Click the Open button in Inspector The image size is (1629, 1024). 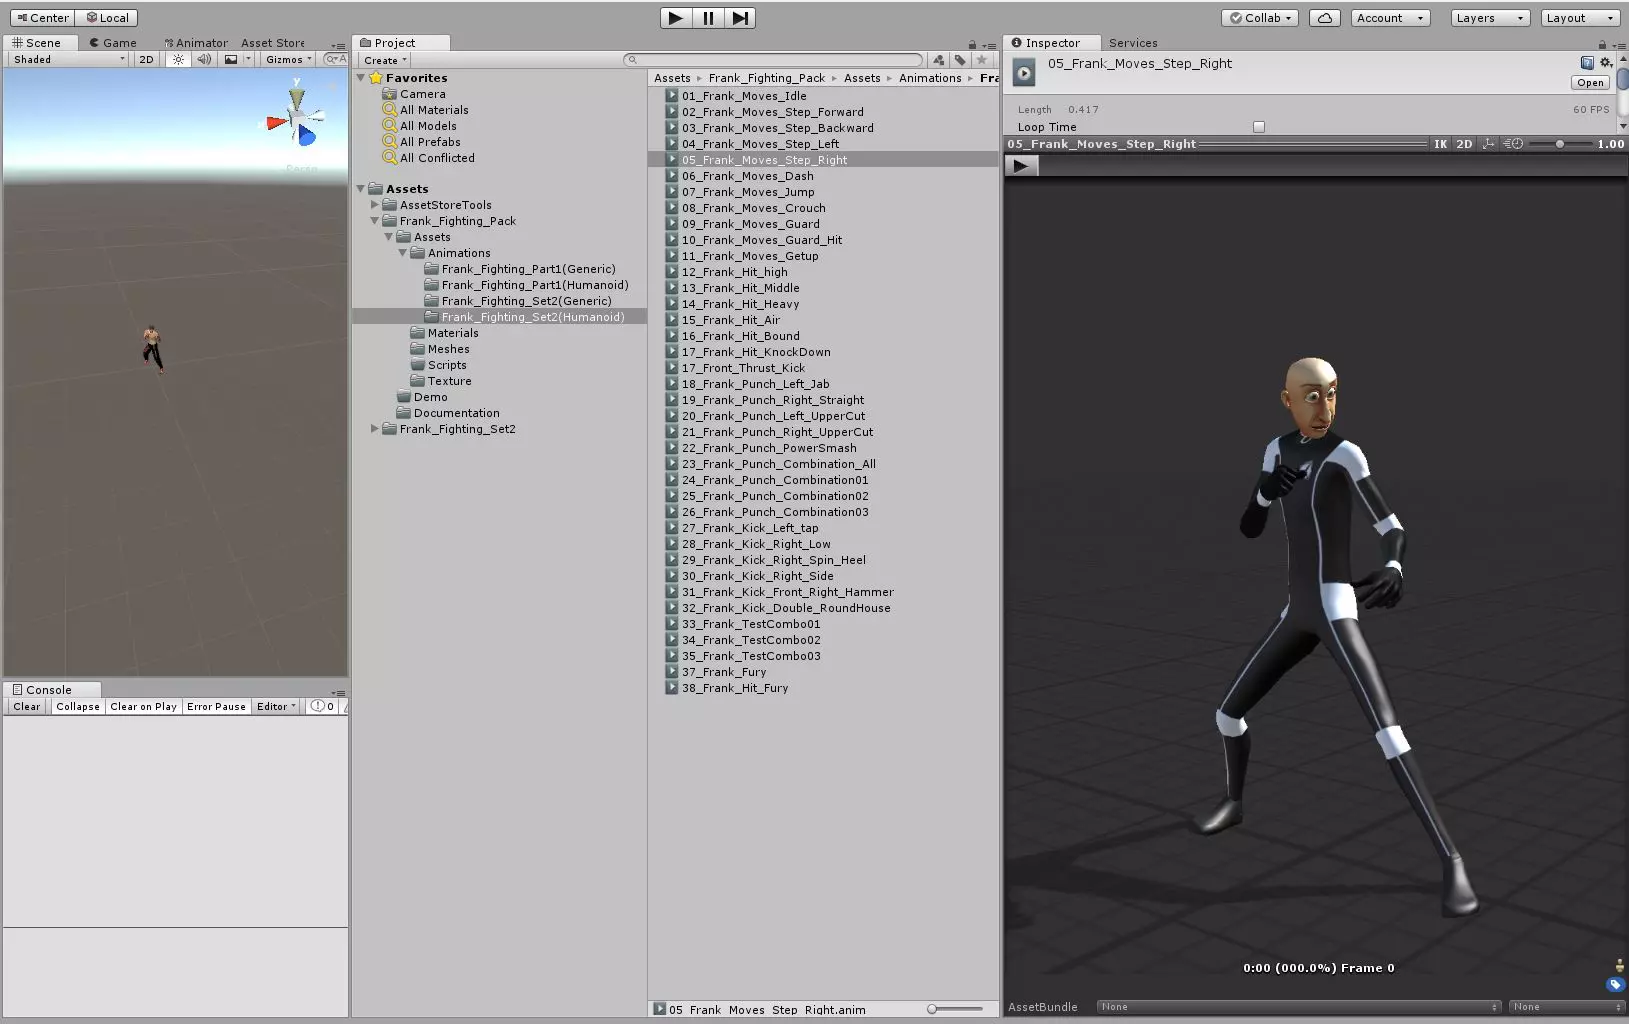pos(1590,83)
